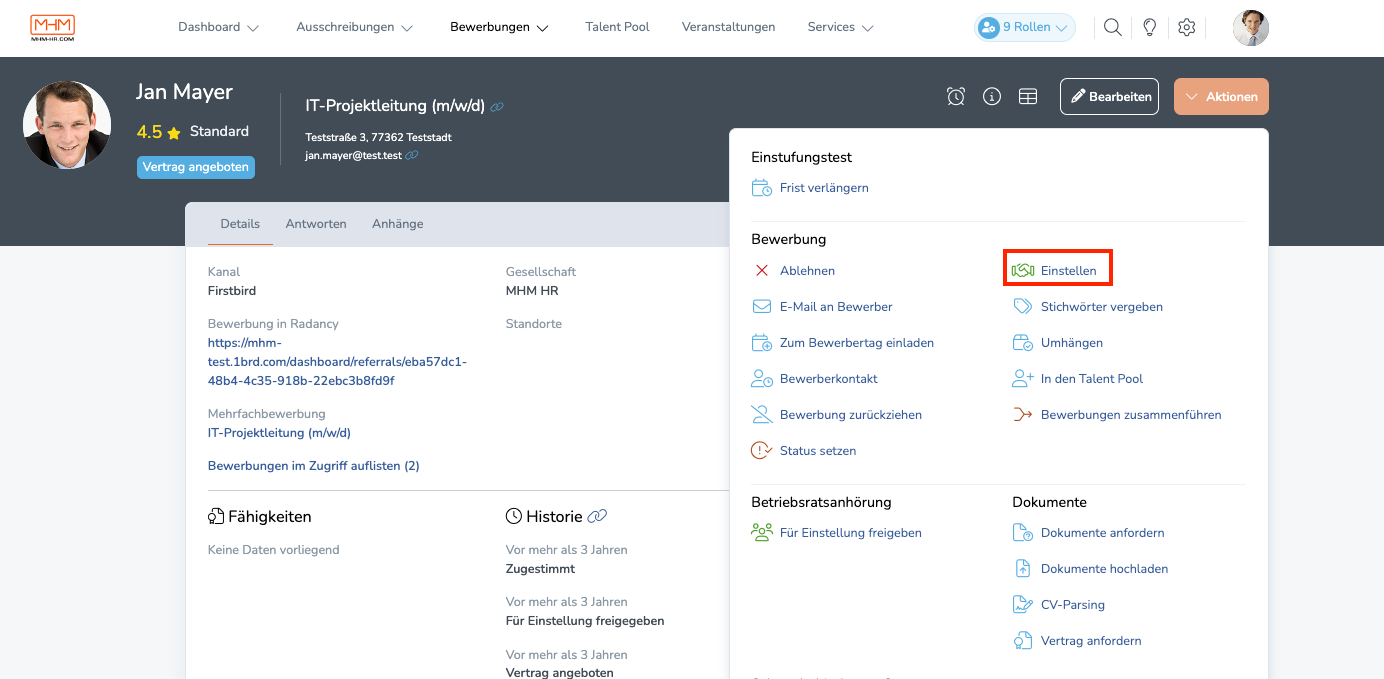
Task: Click link icon beside jan.mayer@test.test
Action: pos(412,155)
